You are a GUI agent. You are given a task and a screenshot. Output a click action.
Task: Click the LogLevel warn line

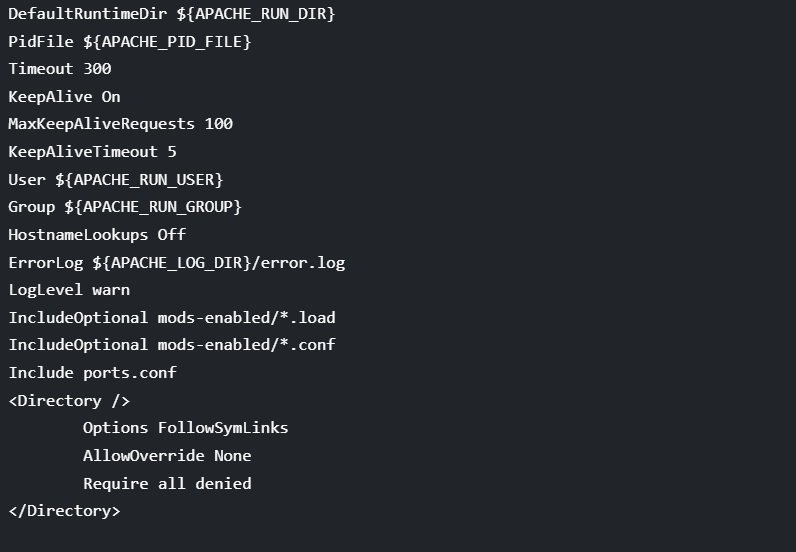pos(69,290)
